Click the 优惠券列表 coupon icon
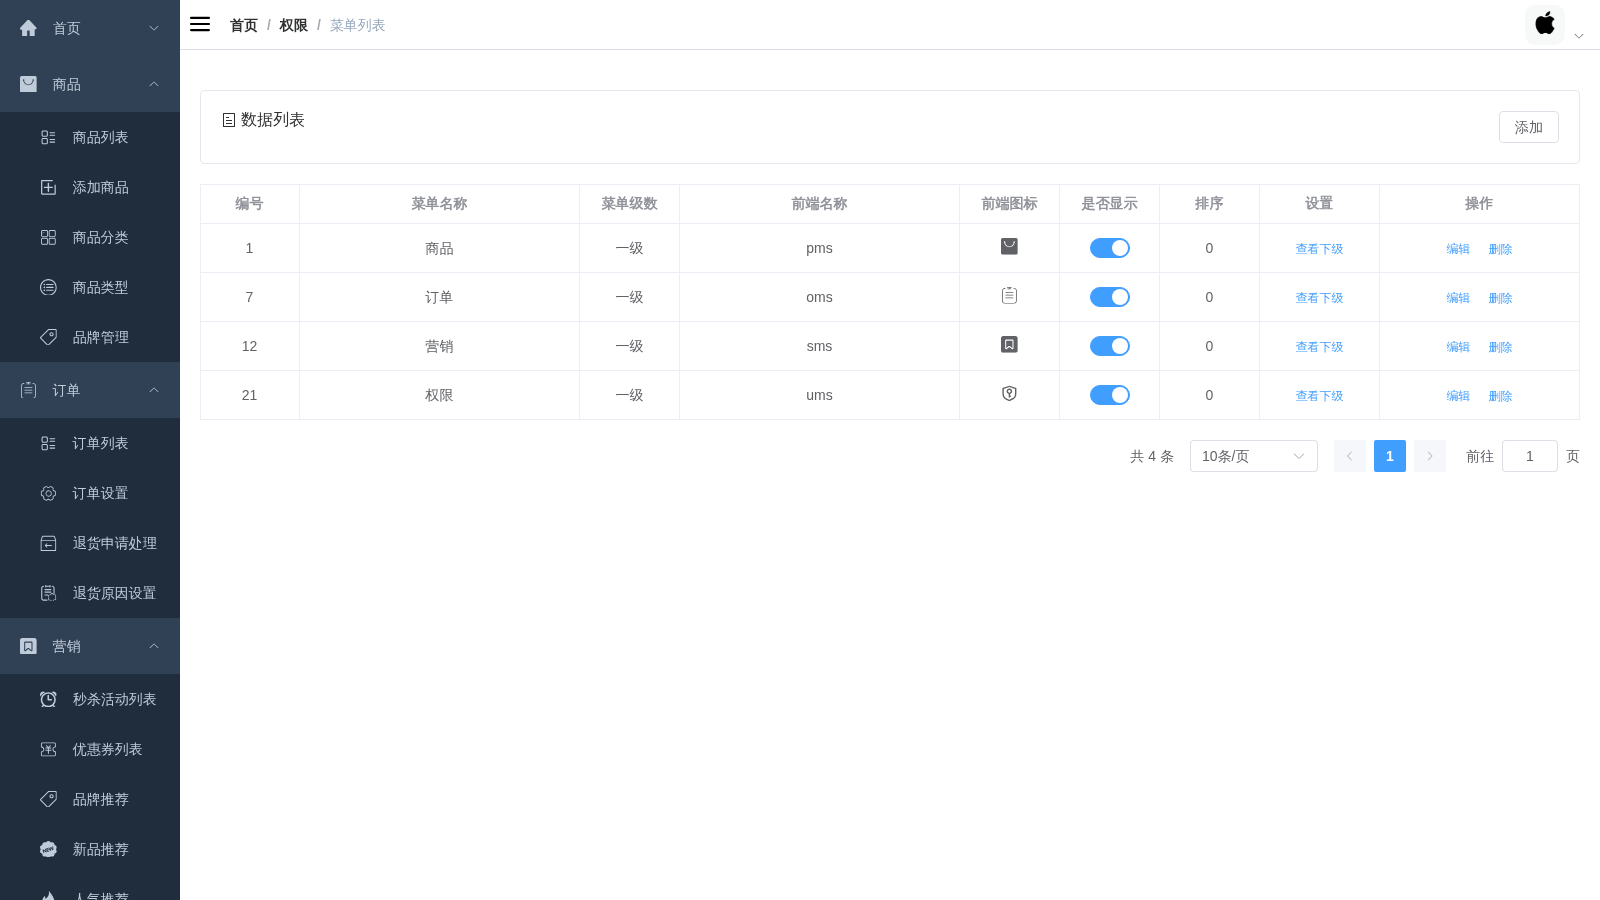This screenshot has width=1600, height=900. (x=48, y=749)
